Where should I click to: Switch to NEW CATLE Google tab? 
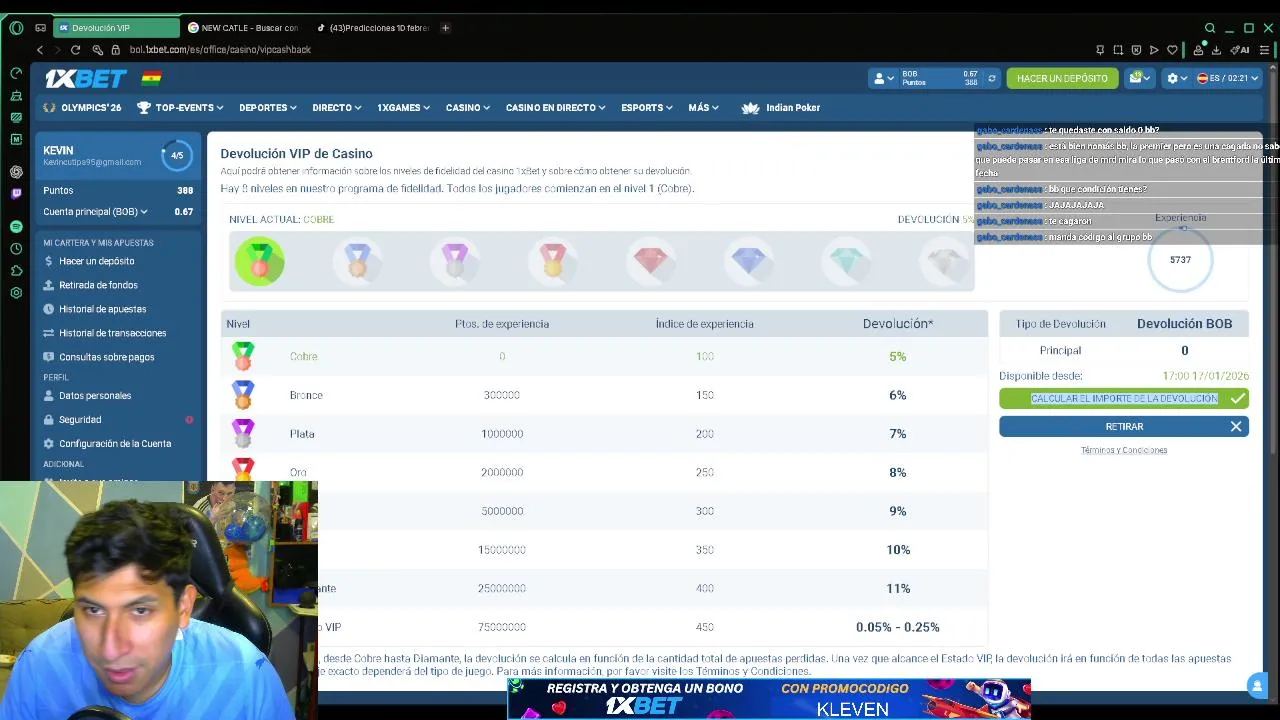[x=244, y=28]
